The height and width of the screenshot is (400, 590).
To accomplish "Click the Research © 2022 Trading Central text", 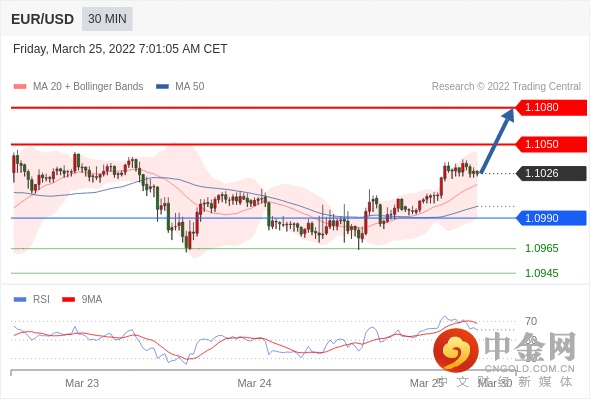I will [506, 87].
